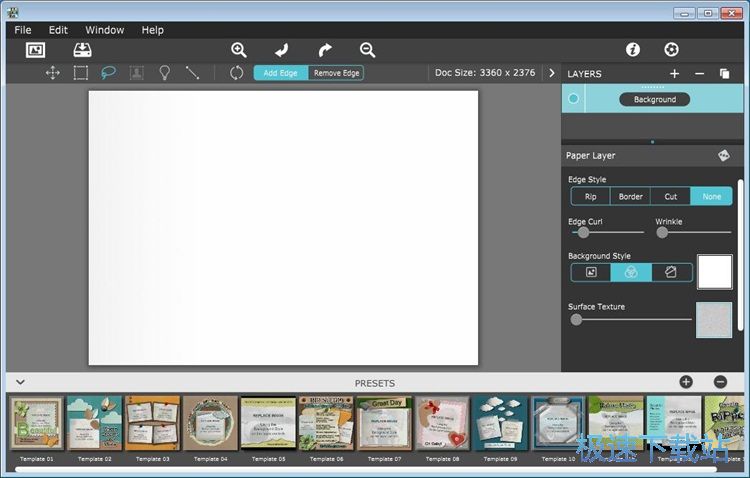This screenshot has height=478, width=750.
Task: Add a preset with plus button
Action: click(x=686, y=382)
